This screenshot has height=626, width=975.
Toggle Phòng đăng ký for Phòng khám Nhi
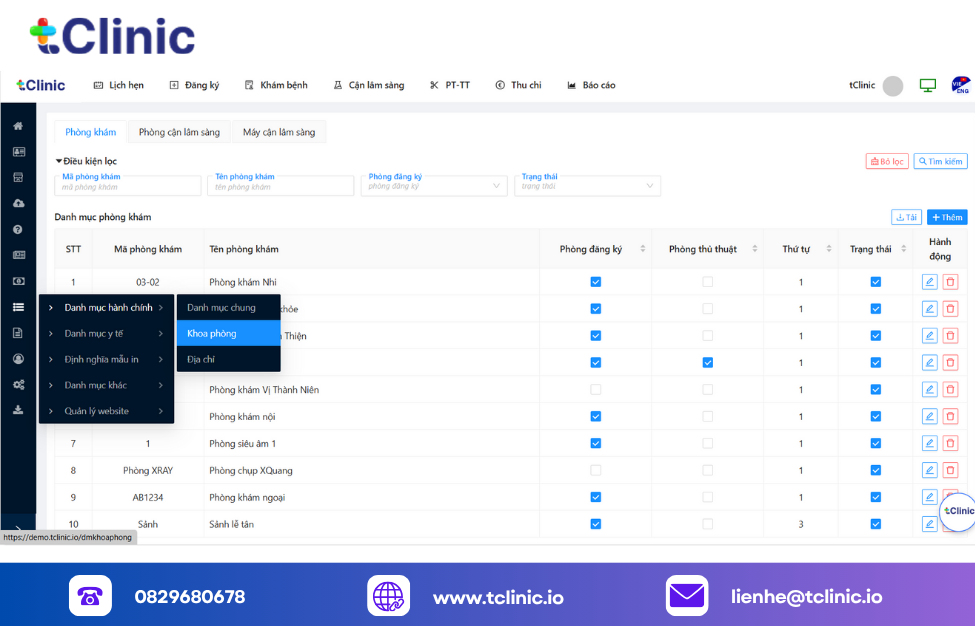[596, 282]
